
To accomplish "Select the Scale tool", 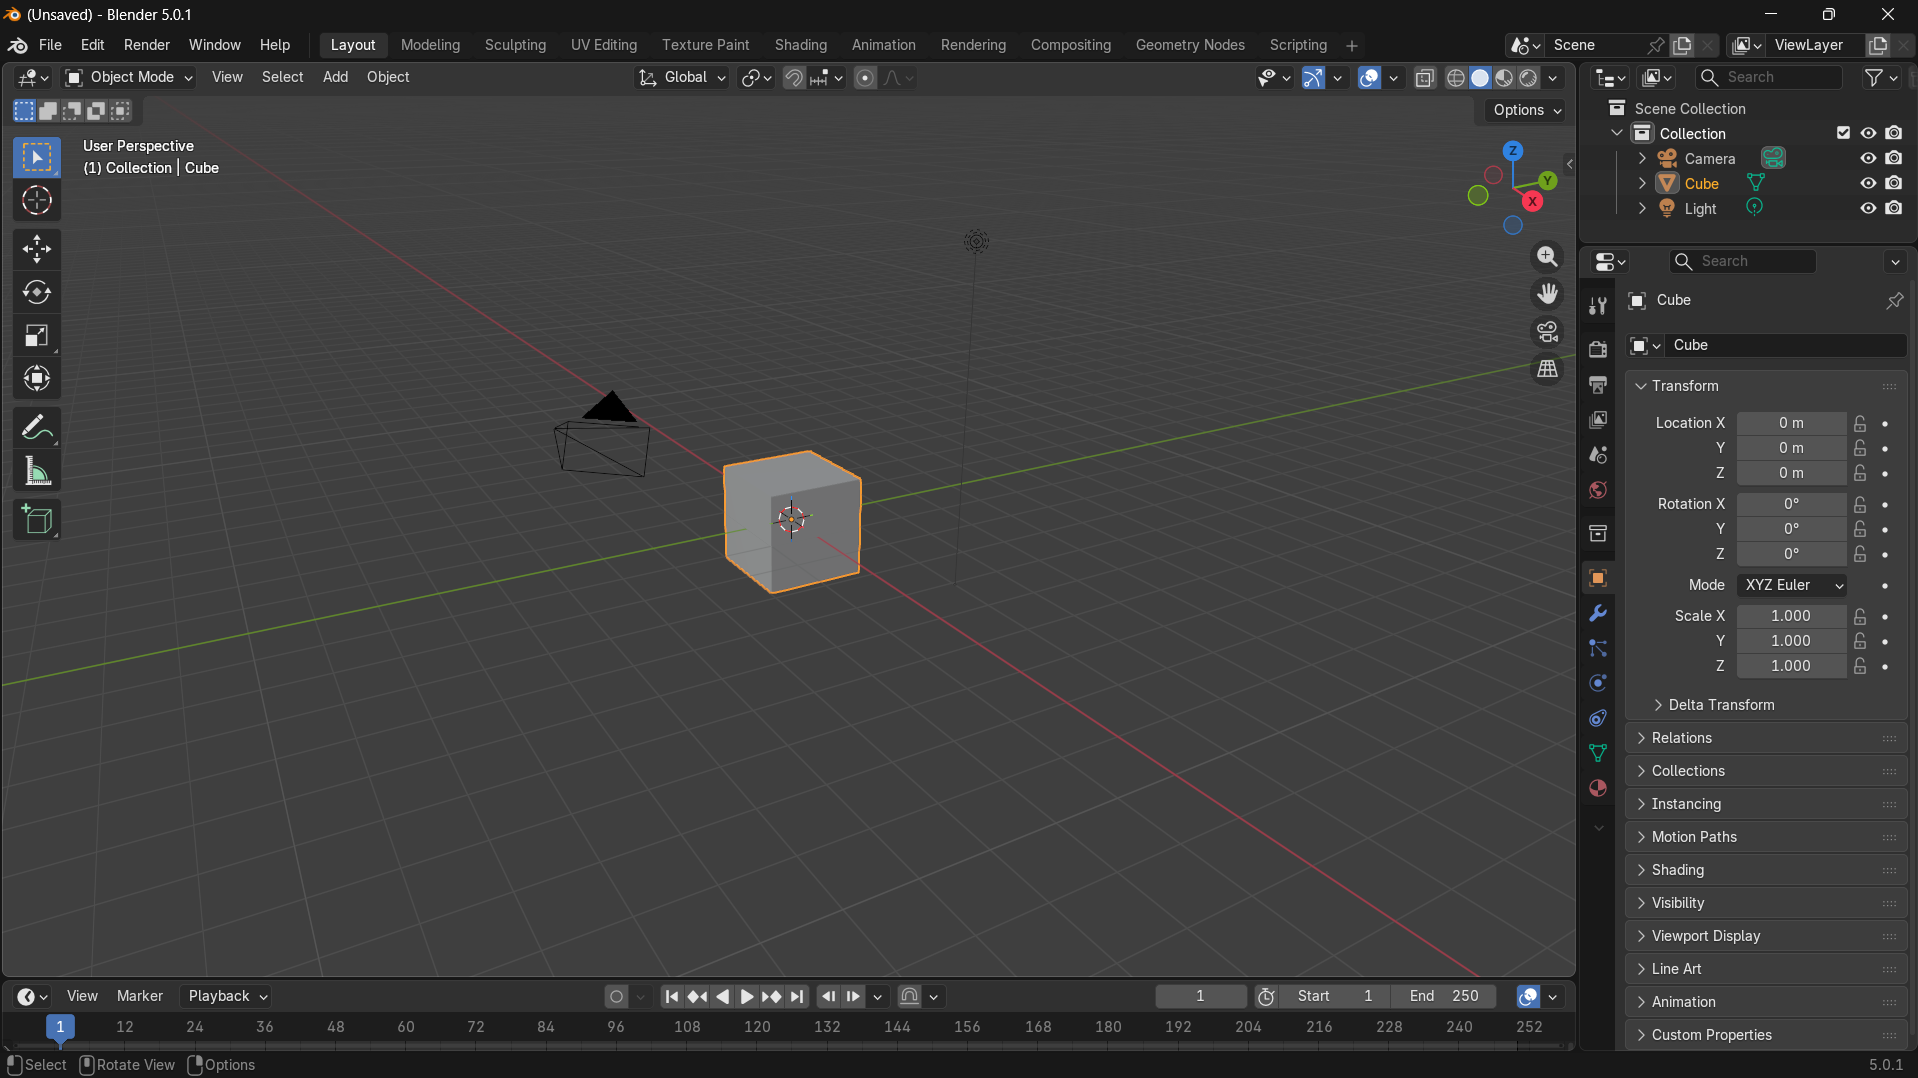I will (36, 336).
